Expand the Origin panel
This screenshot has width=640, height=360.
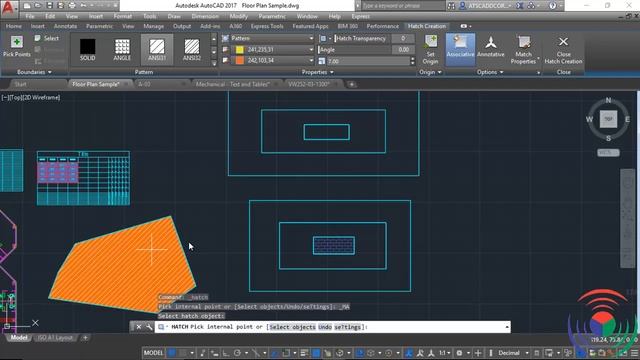tap(430, 72)
